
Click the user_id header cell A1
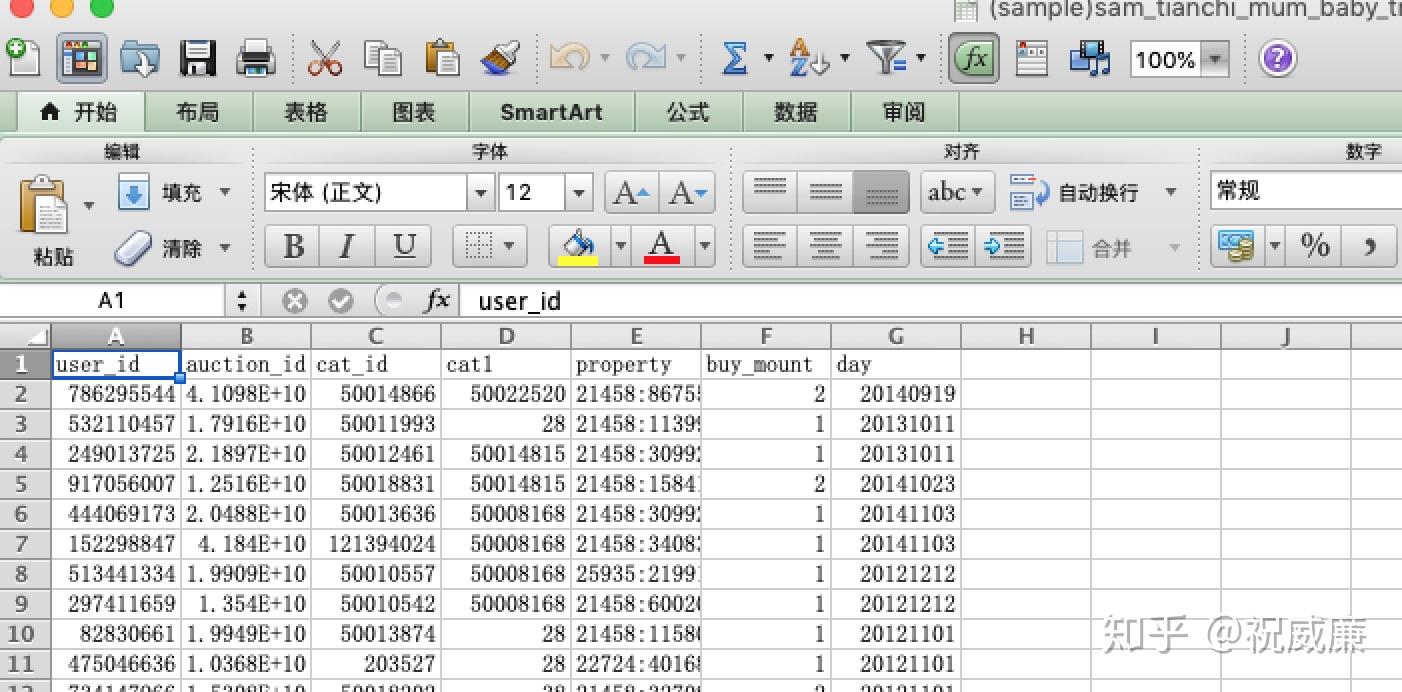coord(115,364)
